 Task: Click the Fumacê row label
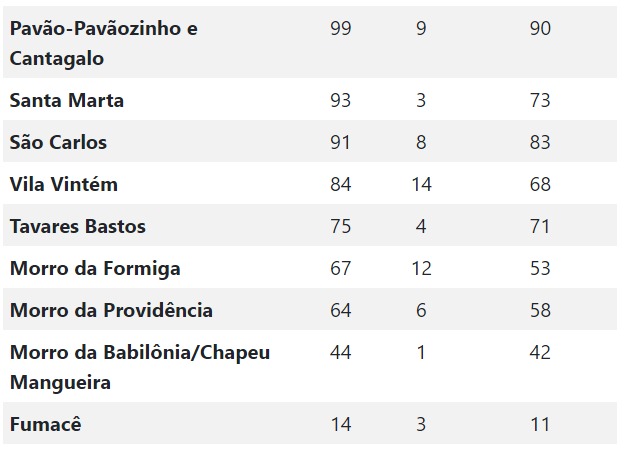[46, 424]
